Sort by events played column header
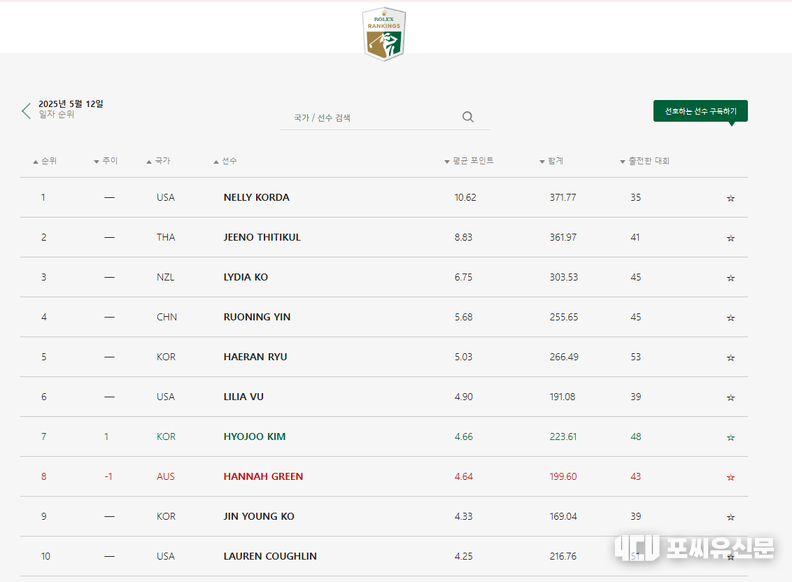This screenshot has height=582, width=792. tap(645, 161)
